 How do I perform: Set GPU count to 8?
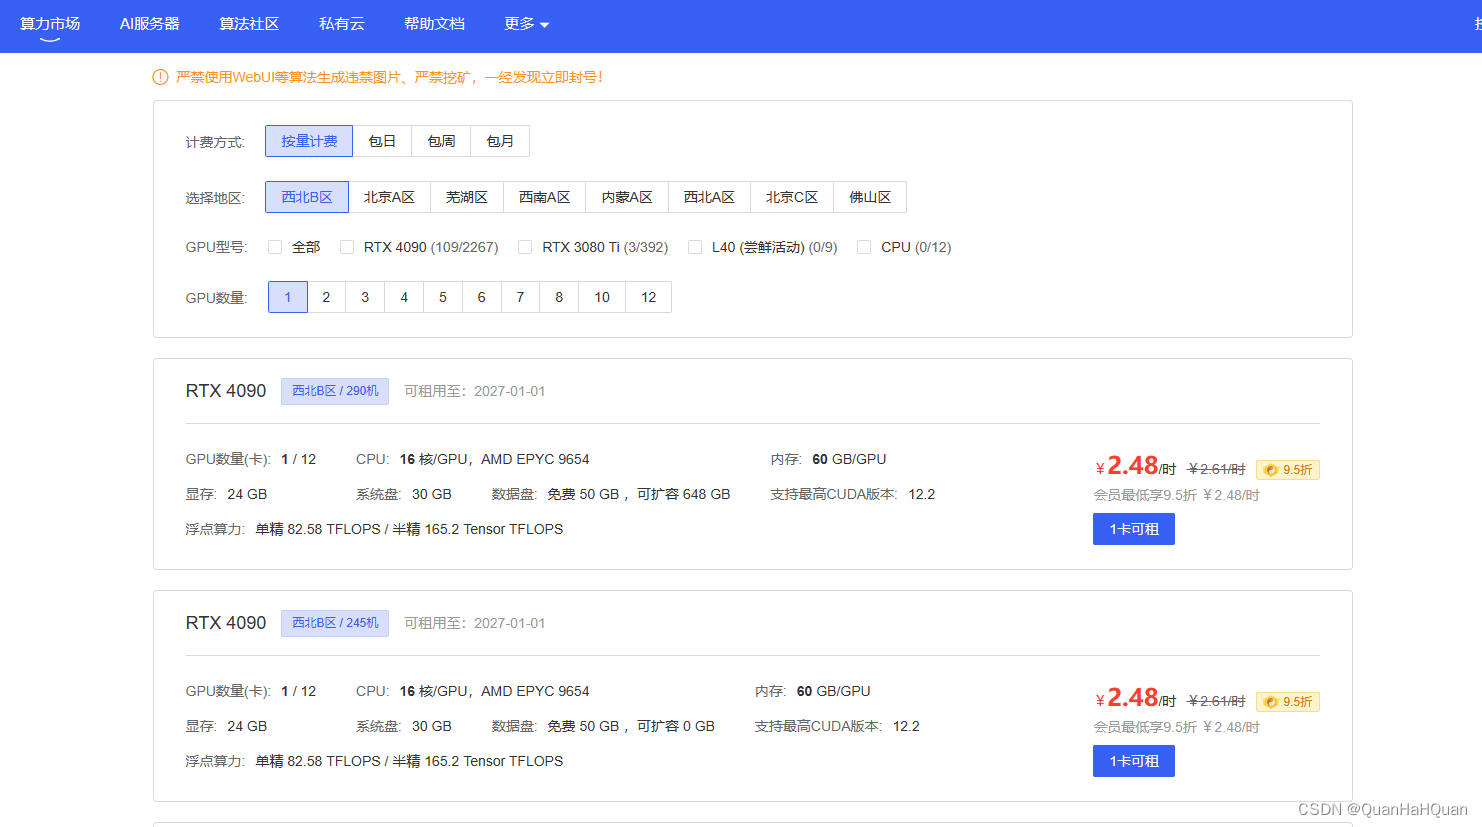[559, 297]
